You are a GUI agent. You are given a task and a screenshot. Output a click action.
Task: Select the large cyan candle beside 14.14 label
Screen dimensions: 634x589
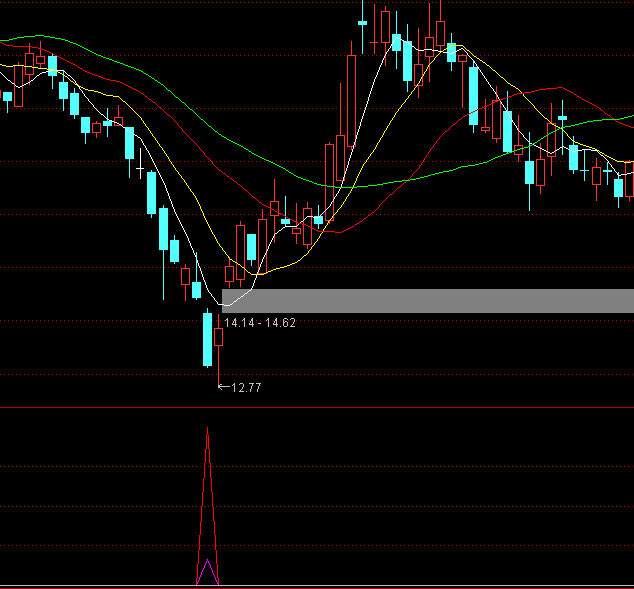[x=207, y=340]
